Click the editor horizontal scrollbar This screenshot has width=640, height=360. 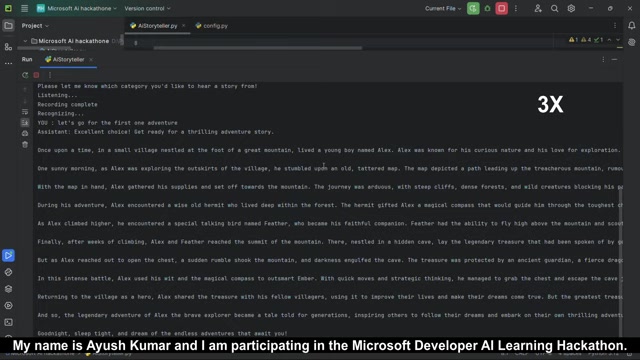[x=258, y=48]
